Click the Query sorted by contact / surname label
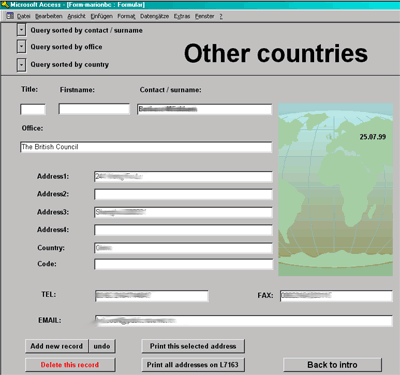 (87, 30)
